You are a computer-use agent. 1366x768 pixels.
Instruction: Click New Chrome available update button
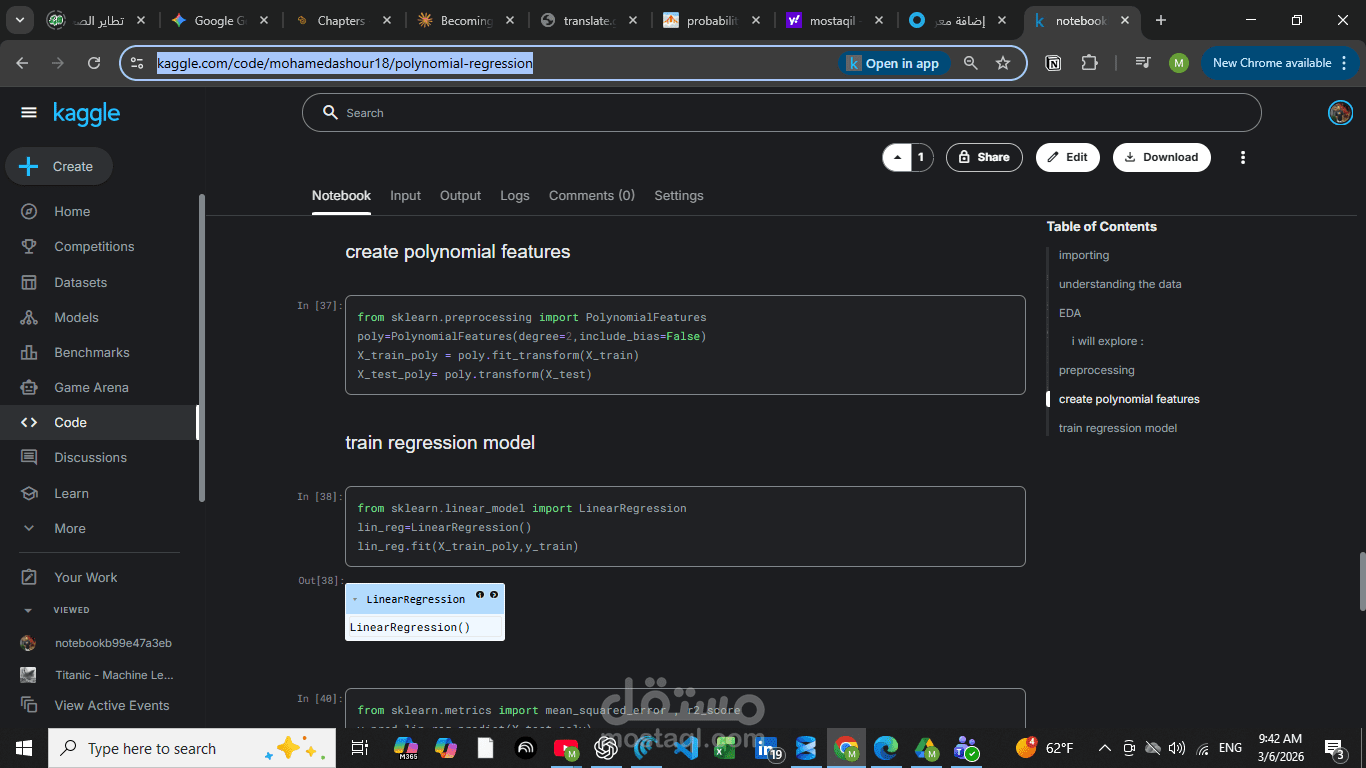pos(1280,63)
